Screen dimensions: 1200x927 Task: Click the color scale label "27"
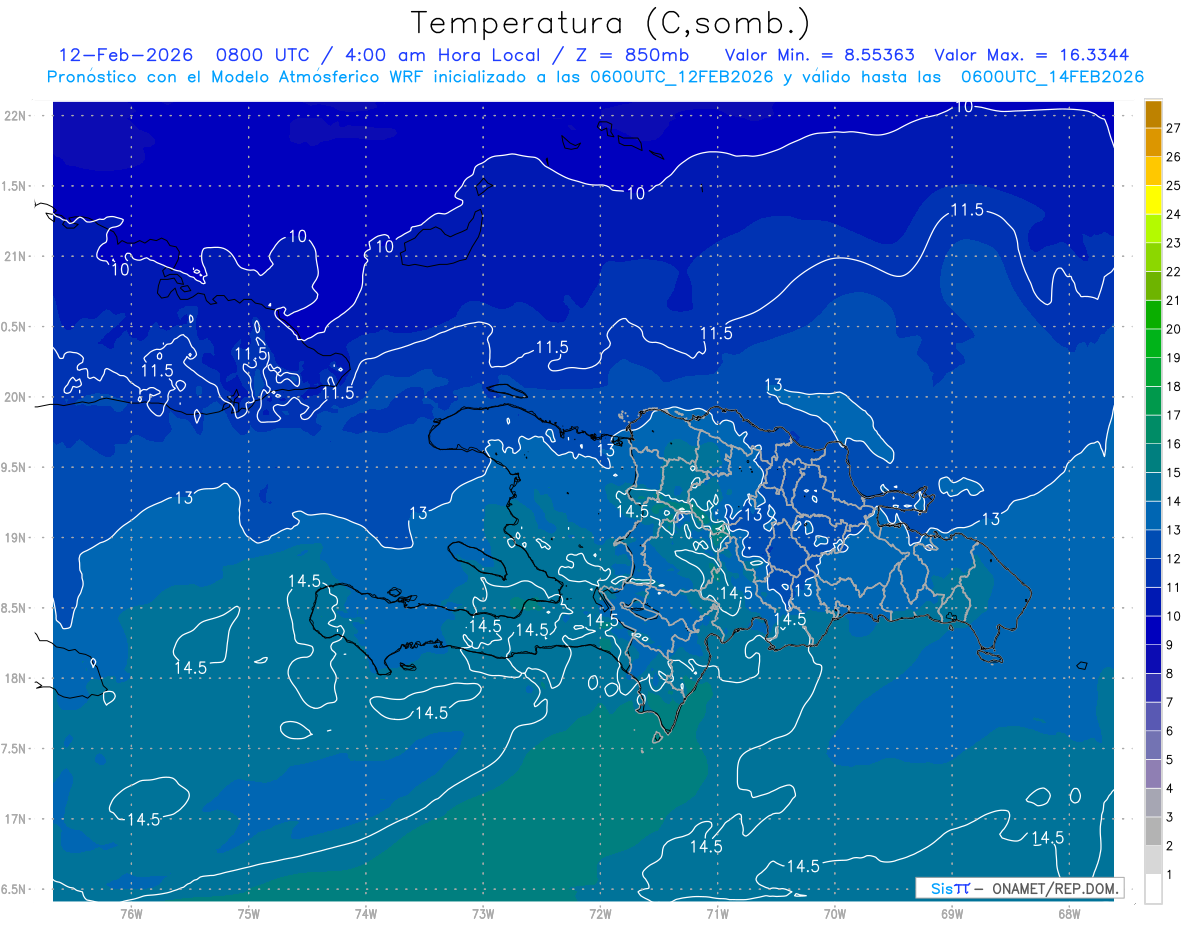click(x=1173, y=128)
